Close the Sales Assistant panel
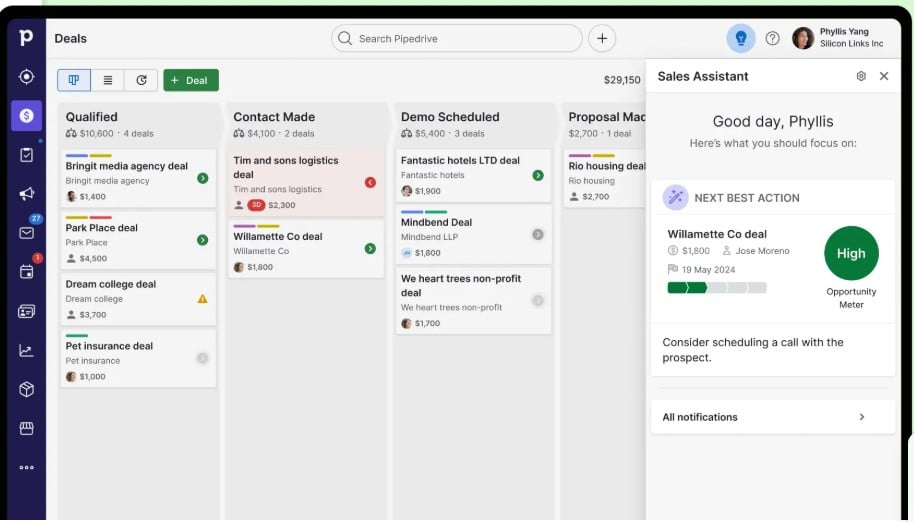Image resolution: width=914 pixels, height=522 pixels. point(884,76)
